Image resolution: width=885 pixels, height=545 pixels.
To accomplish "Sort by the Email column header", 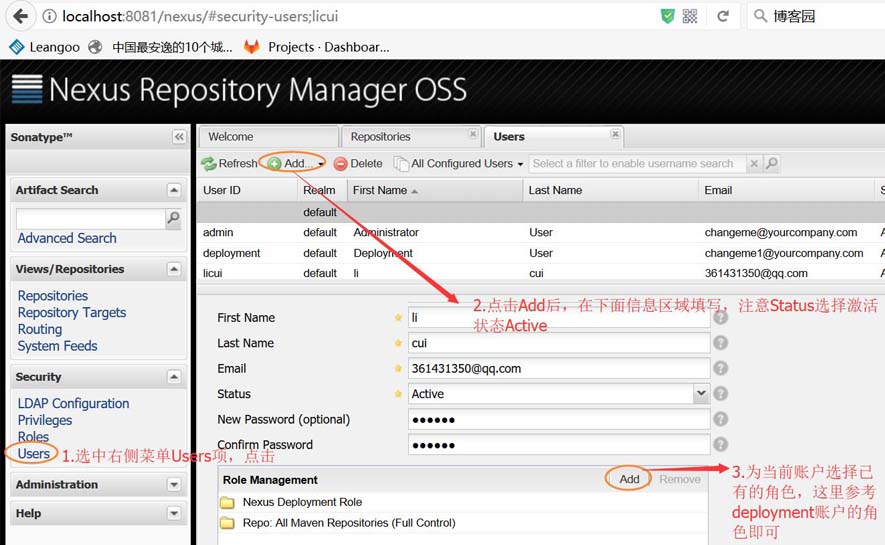I will pyautogui.click(x=786, y=190).
